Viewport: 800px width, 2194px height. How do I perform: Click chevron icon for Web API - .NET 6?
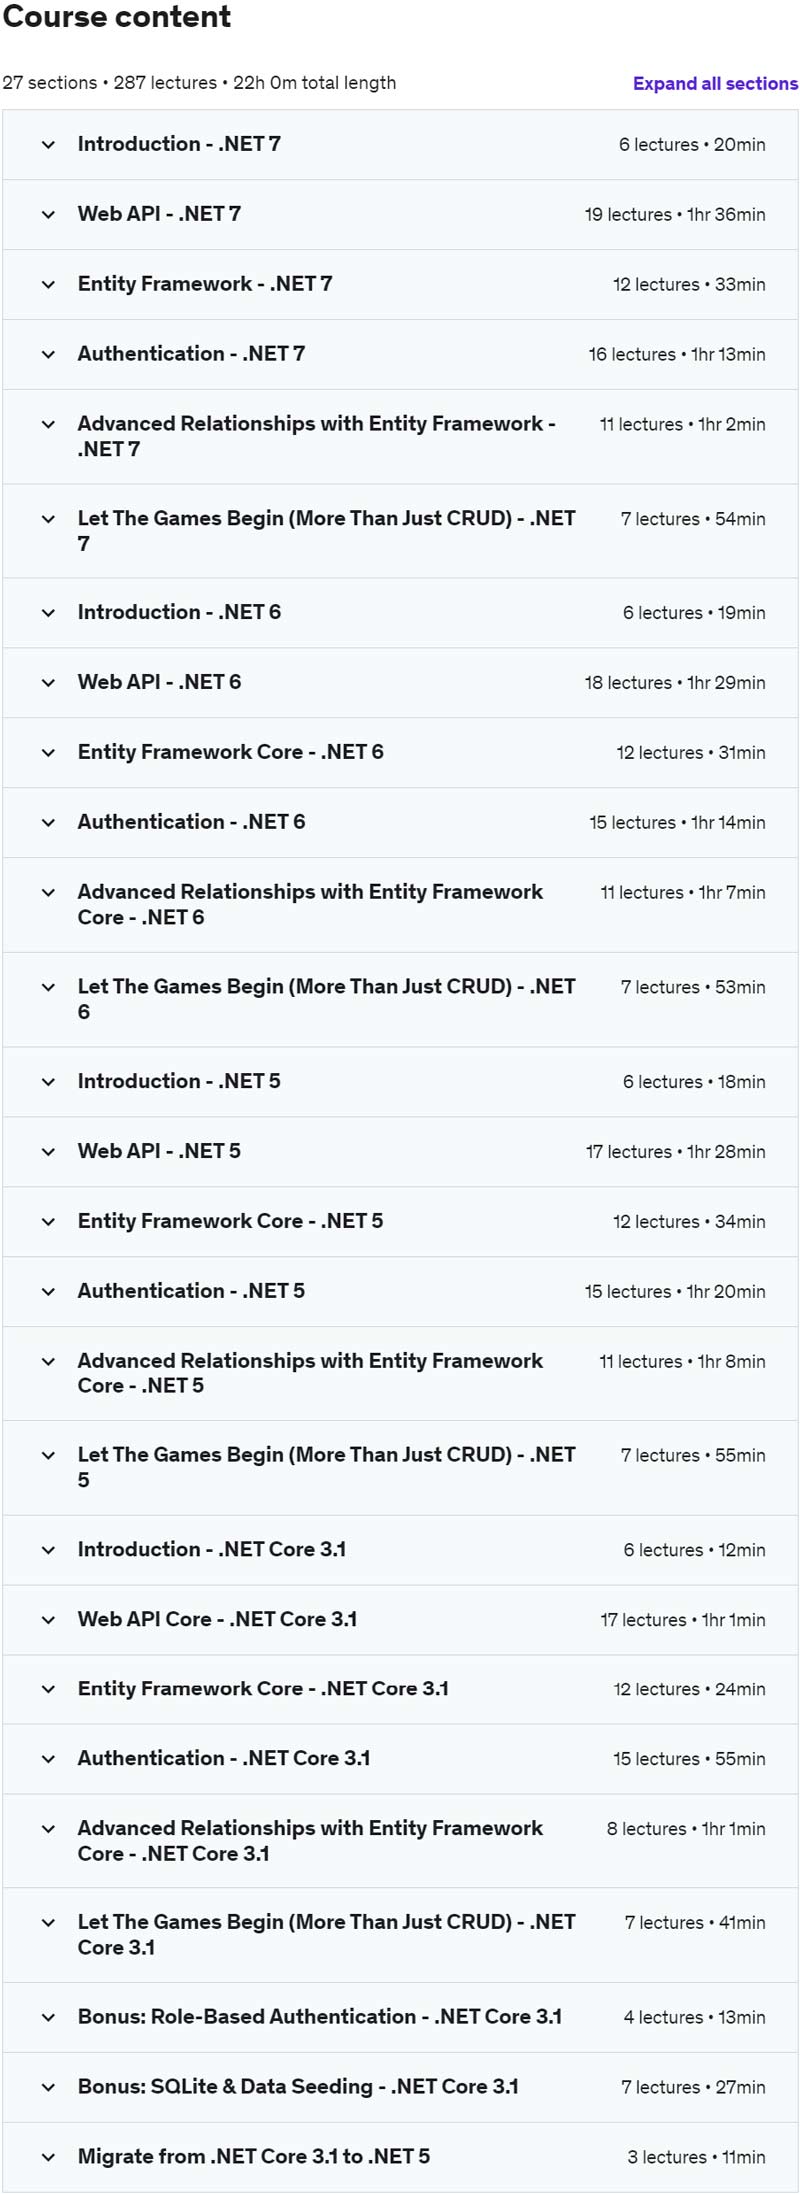pos(48,683)
